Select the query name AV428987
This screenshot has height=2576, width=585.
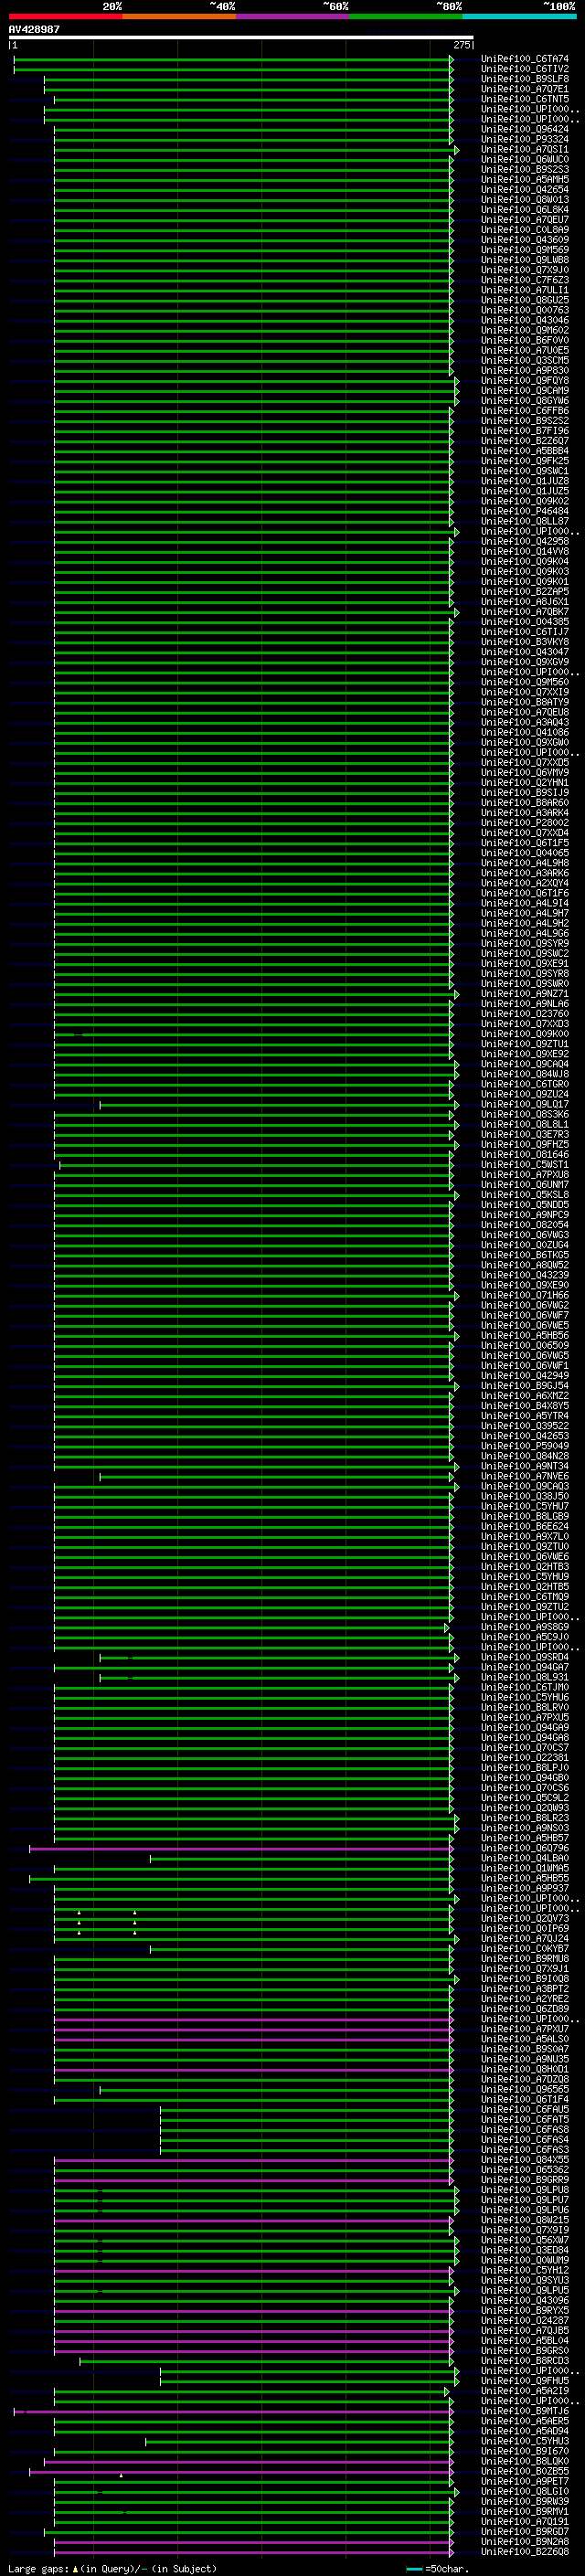[x=34, y=30]
